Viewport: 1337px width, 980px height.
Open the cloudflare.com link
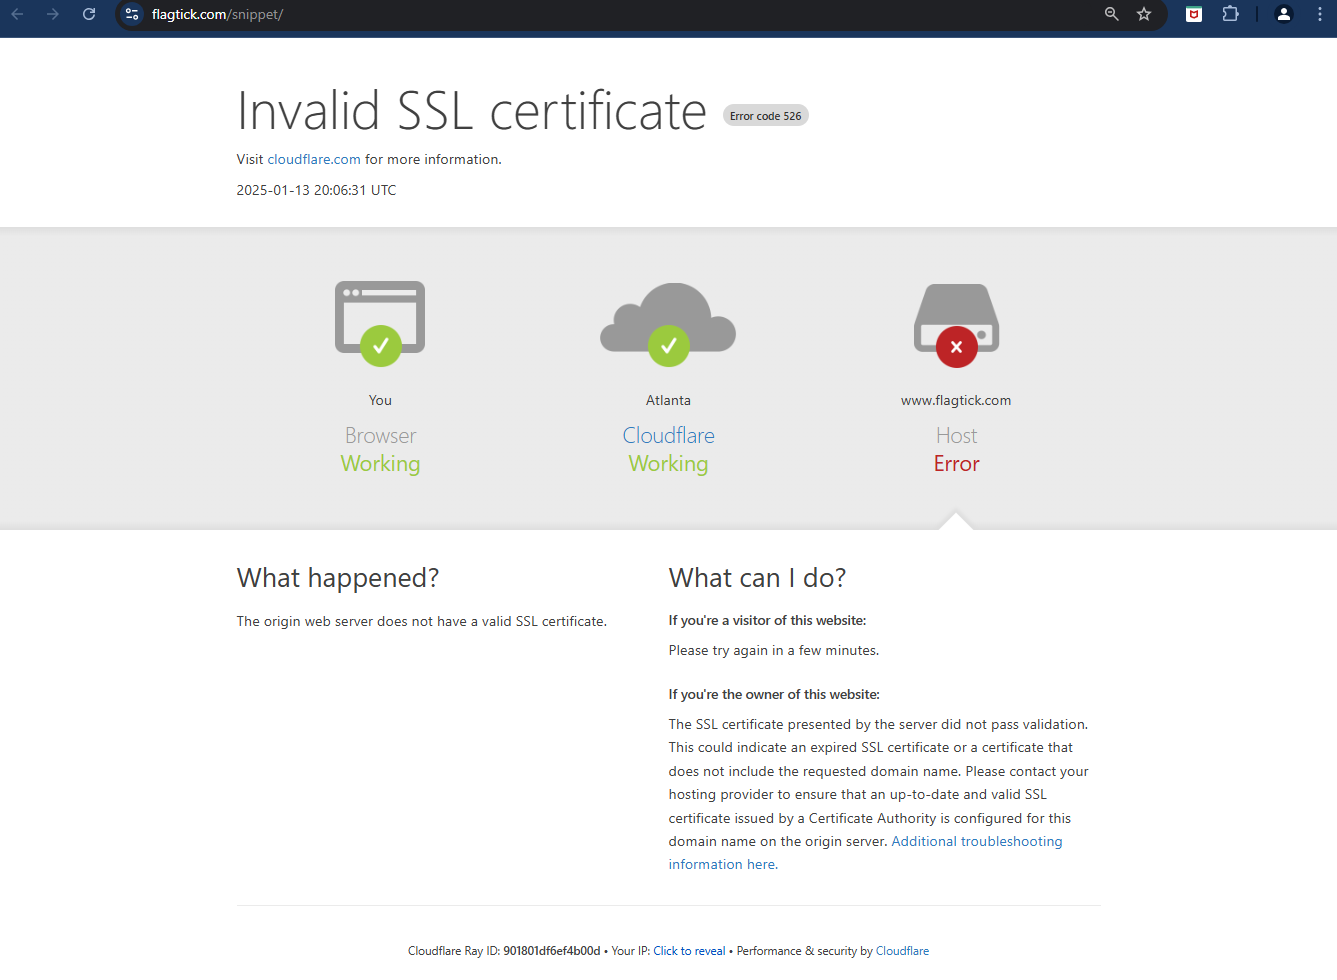pos(313,159)
